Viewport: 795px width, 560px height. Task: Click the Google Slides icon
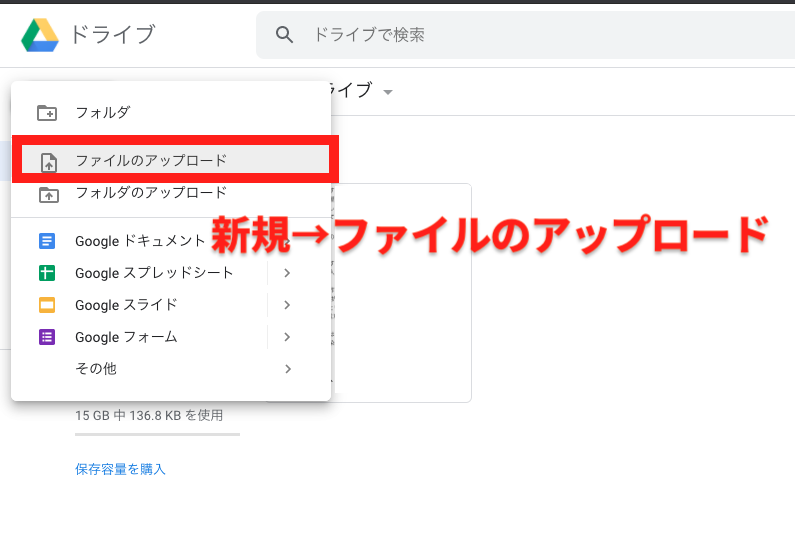tap(47, 305)
